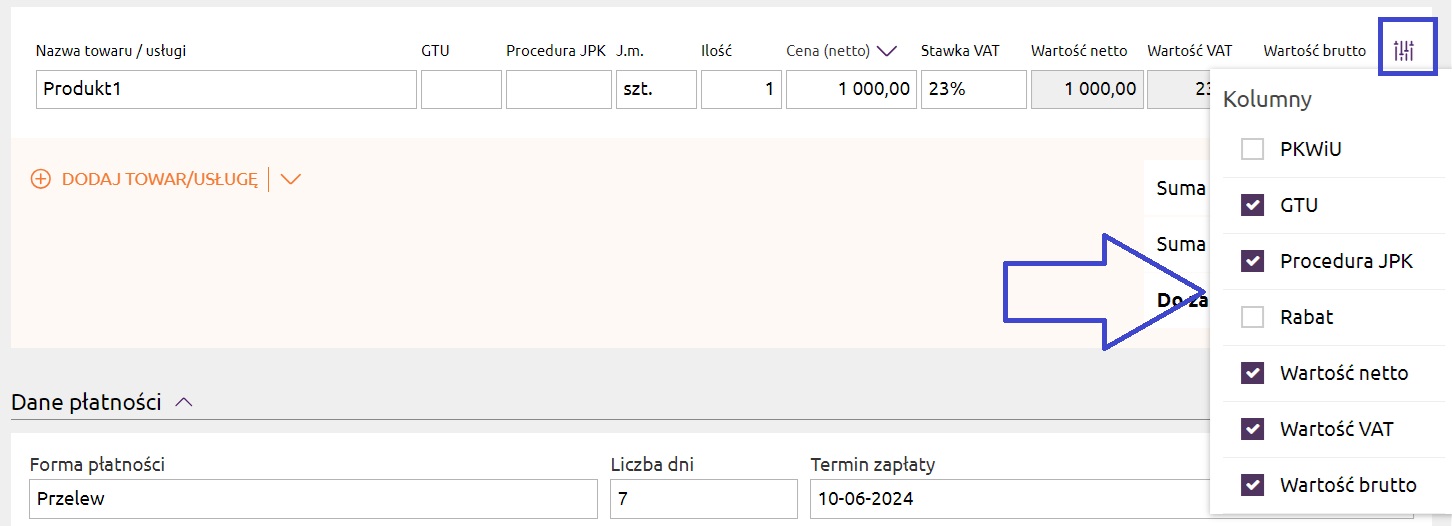Open the column settings sliders icon
This screenshot has height=526, width=1452.
tap(1404, 51)
